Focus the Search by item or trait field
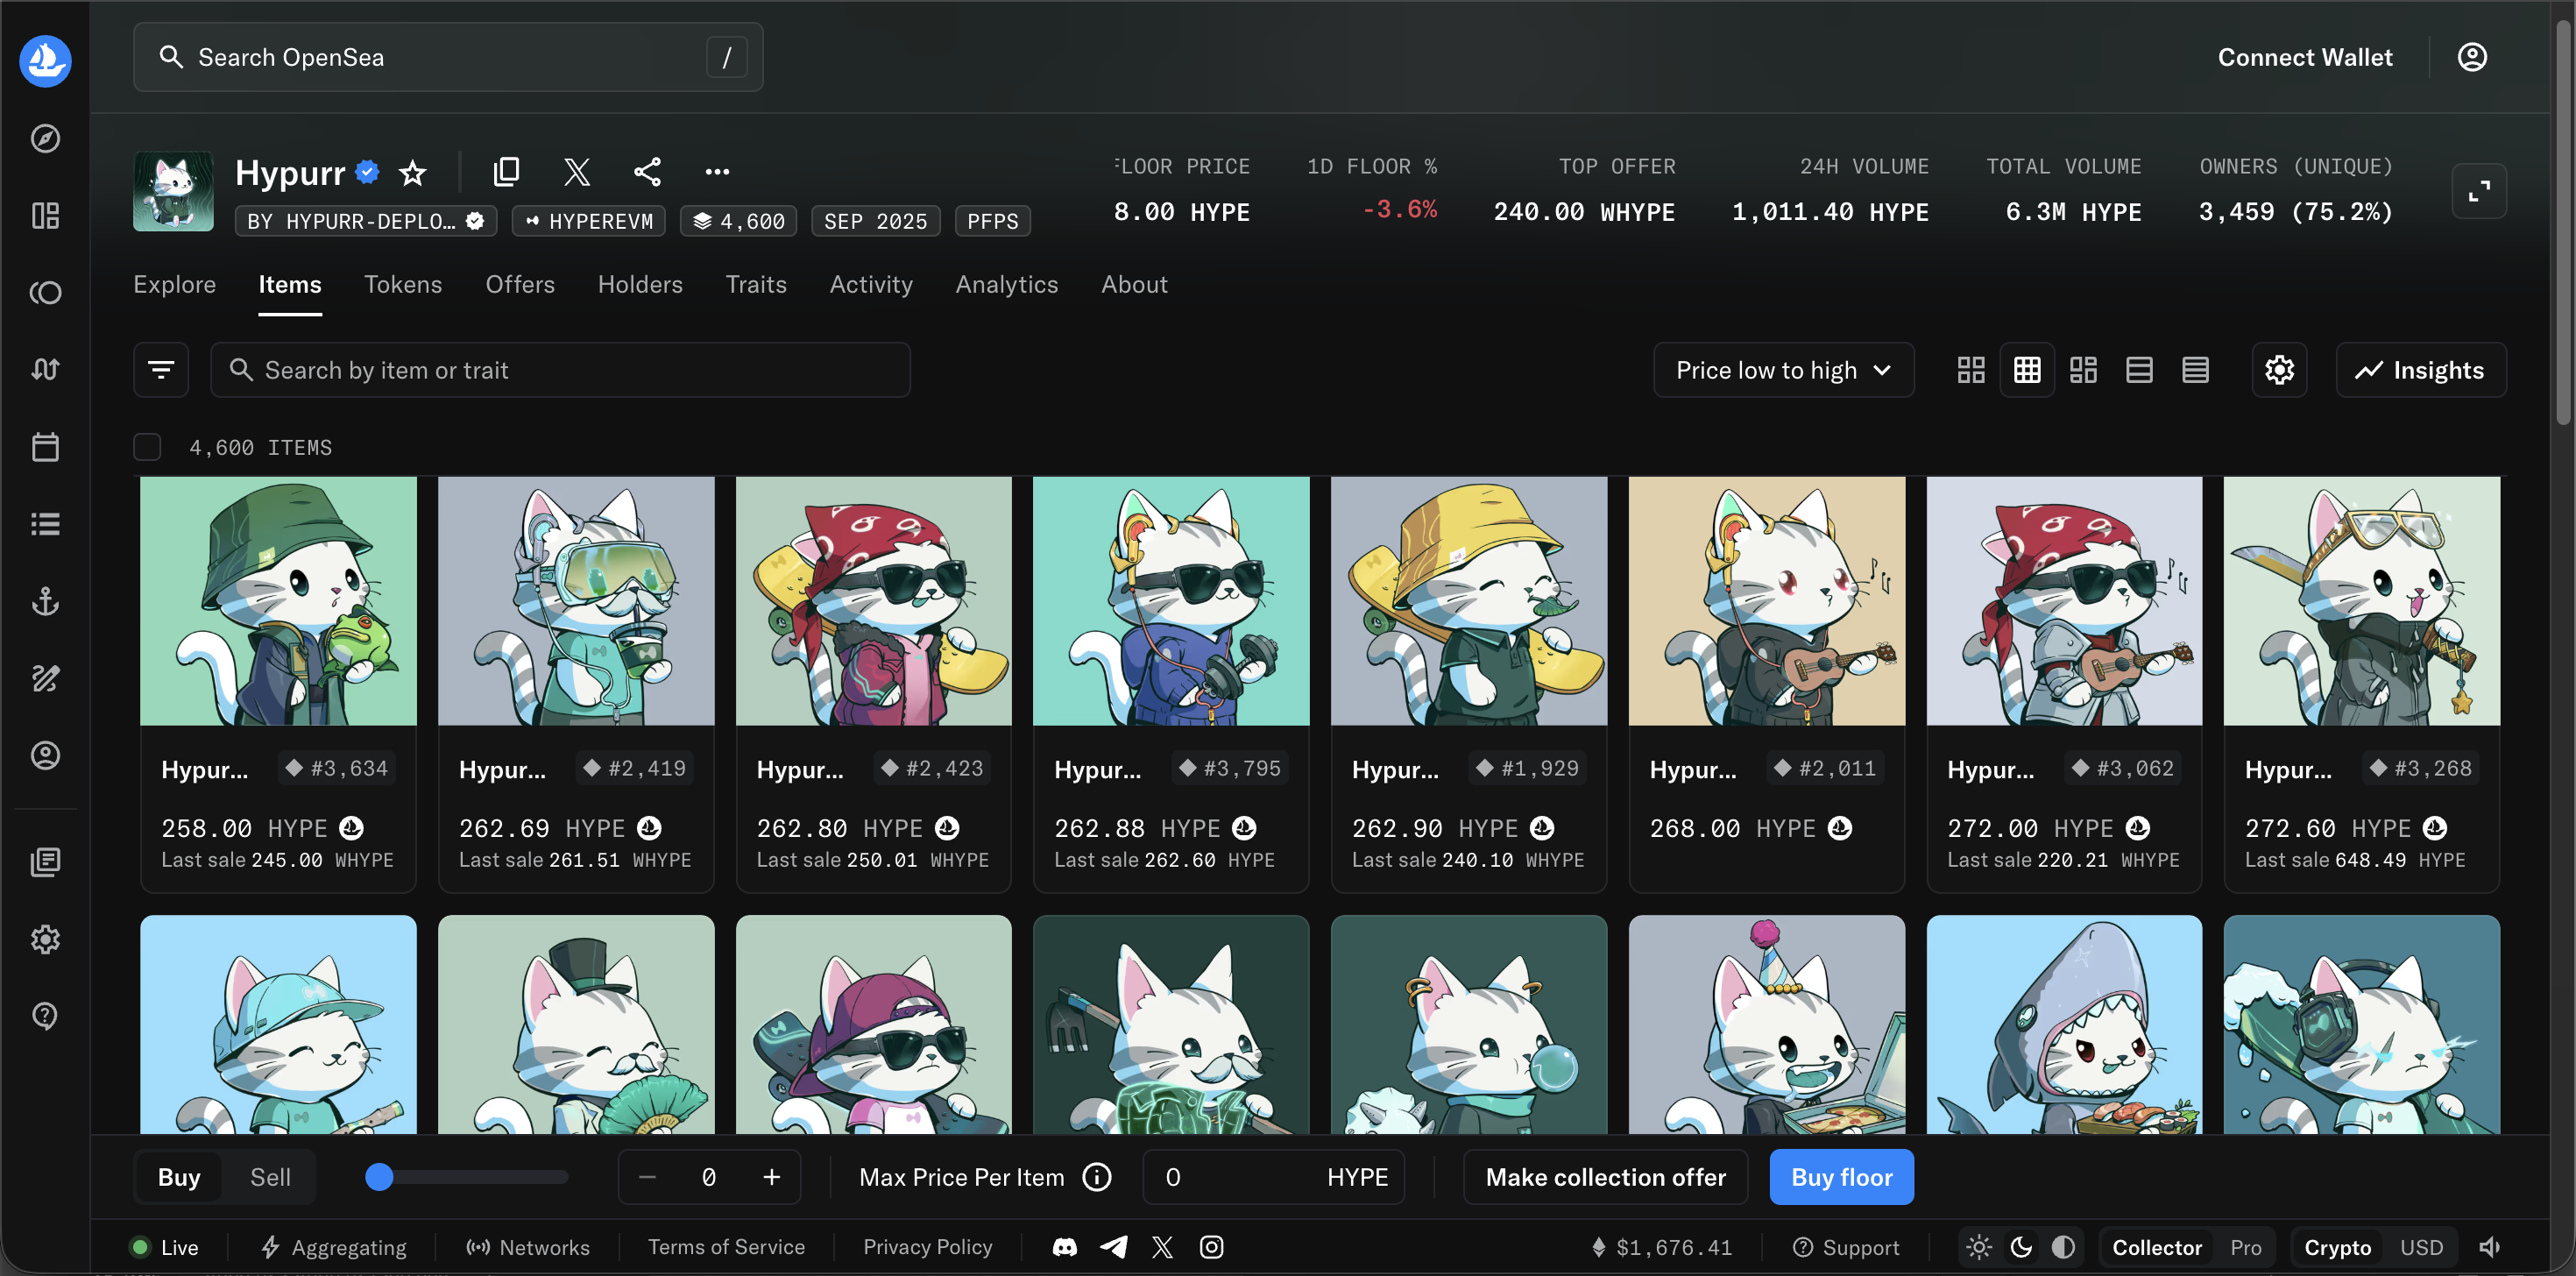This screenshot has width=2576, height=1276. [x=560, y=370]
